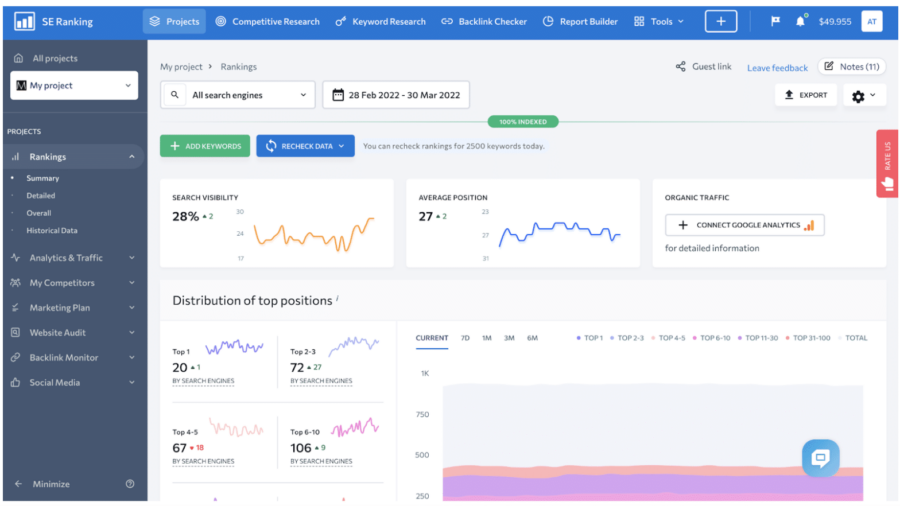The height and width of the screenshot is (506, 900).
Task: Expand Analytics & Traffic section
Action: (x=132, y=258)
